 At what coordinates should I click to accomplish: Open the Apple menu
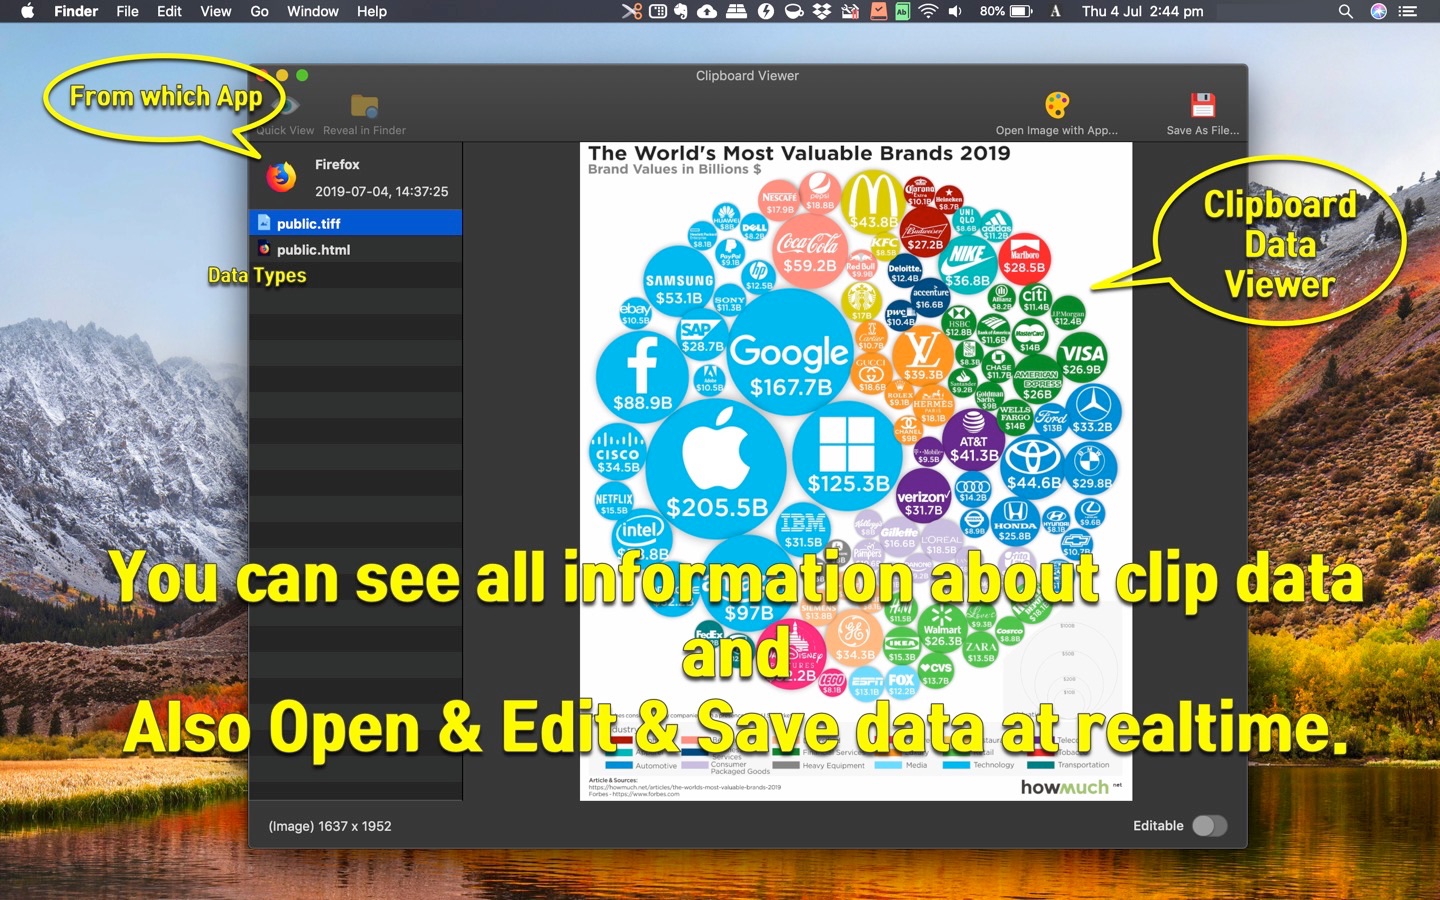[x=27, y=11]
